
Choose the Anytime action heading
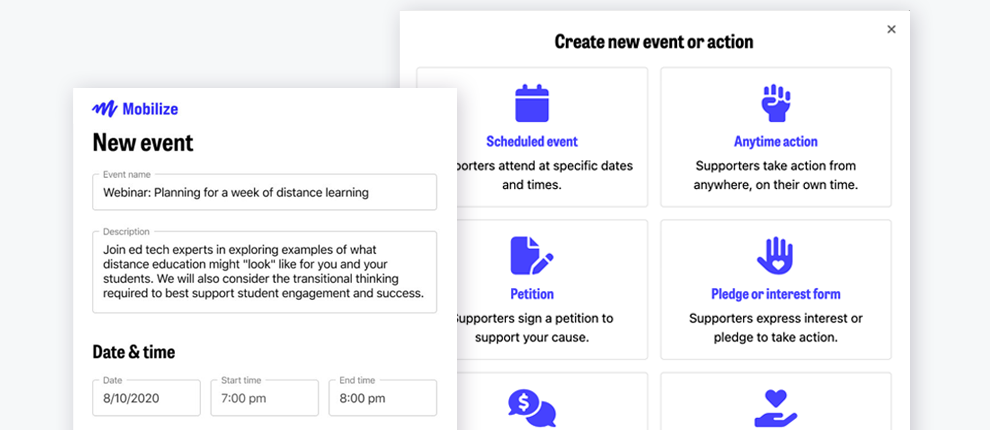pyautogui.click(x=775, y=142)
